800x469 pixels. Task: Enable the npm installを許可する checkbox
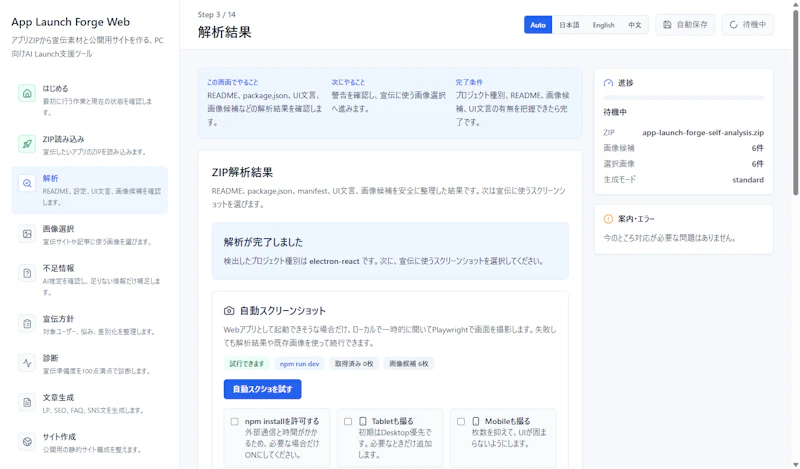(x=234, y=422)
